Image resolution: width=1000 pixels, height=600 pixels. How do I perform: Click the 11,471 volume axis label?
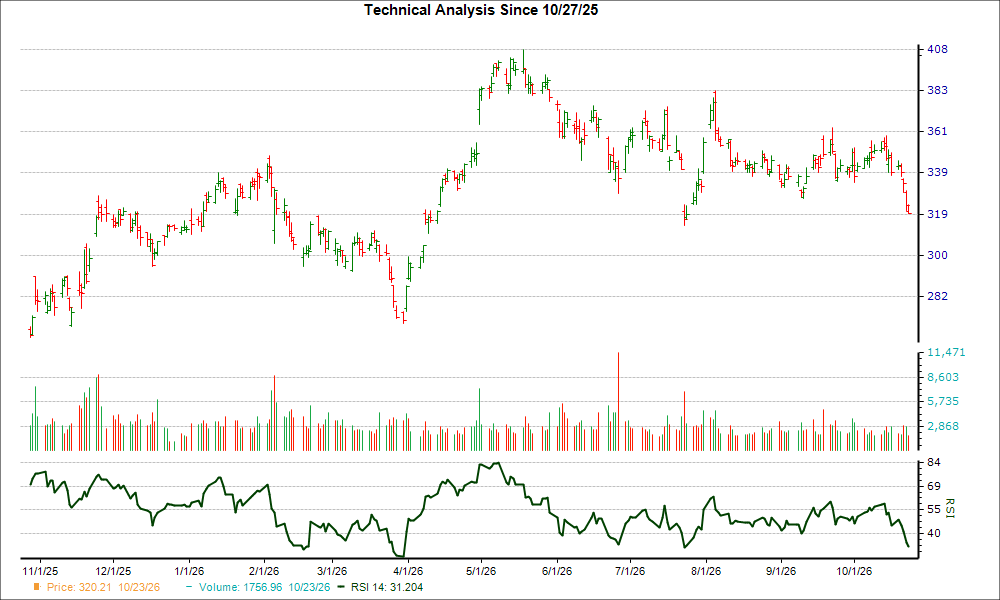(946, 352)
